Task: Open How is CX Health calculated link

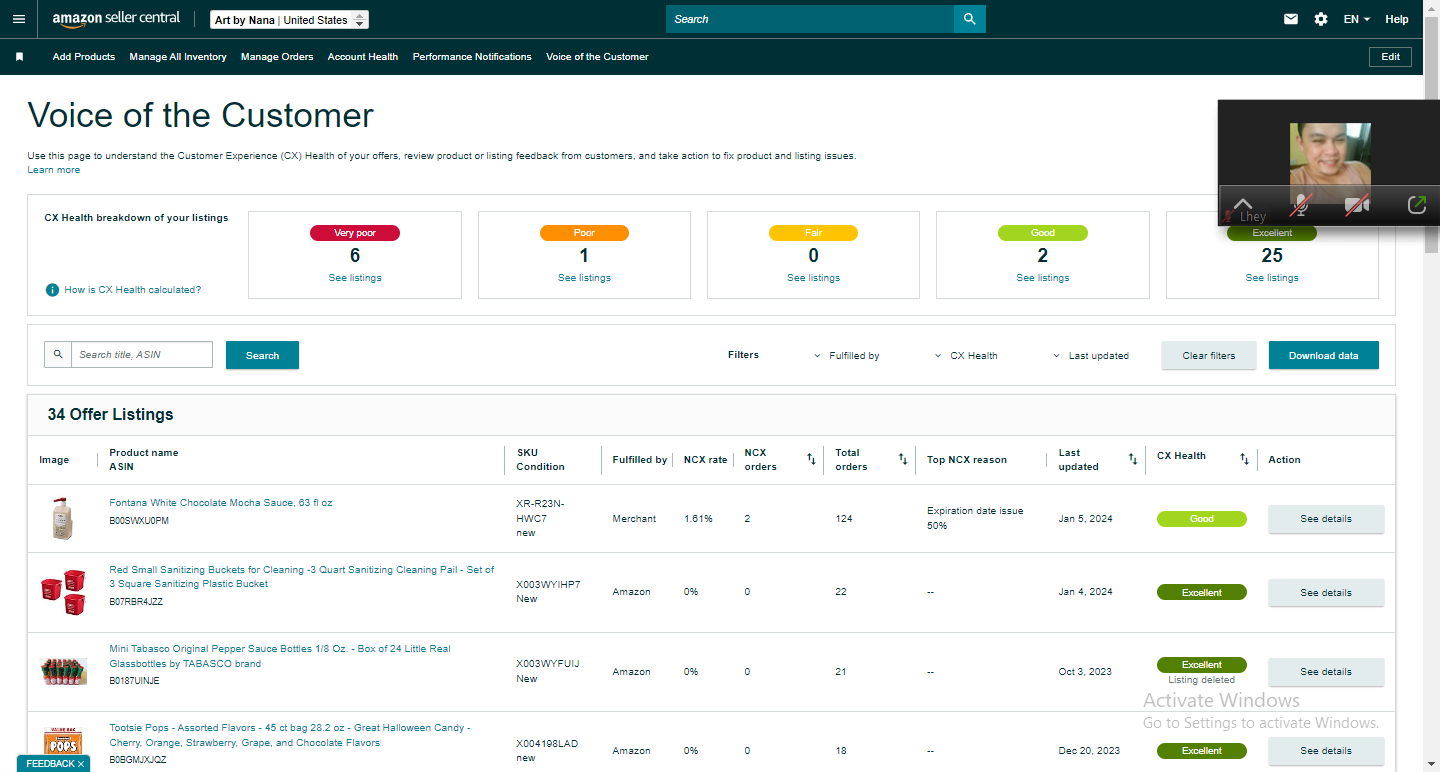Action: click(133, 290)
